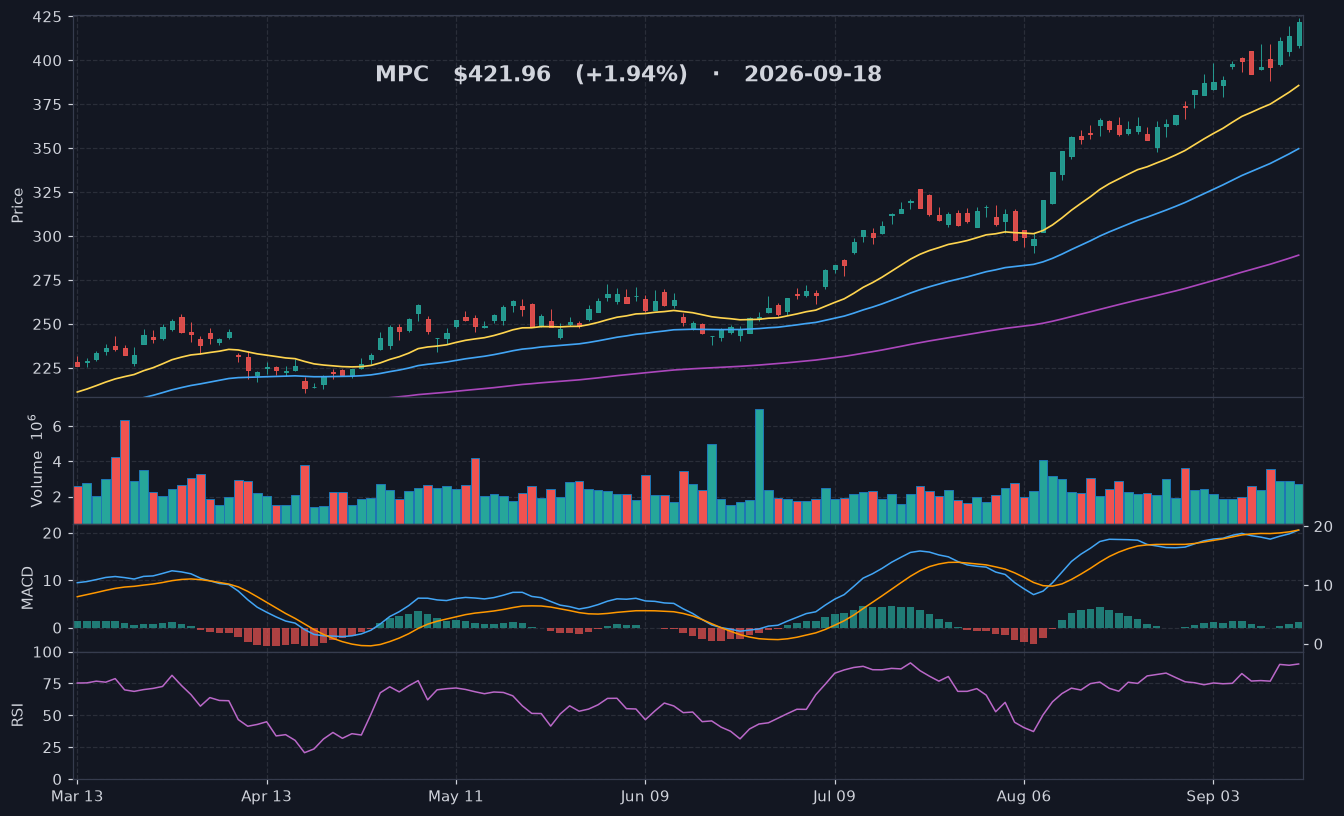Image resolution: width=1344 pixels, height=816 pixels.
Task: Click the MACD axis label
Action: (27, 588)
